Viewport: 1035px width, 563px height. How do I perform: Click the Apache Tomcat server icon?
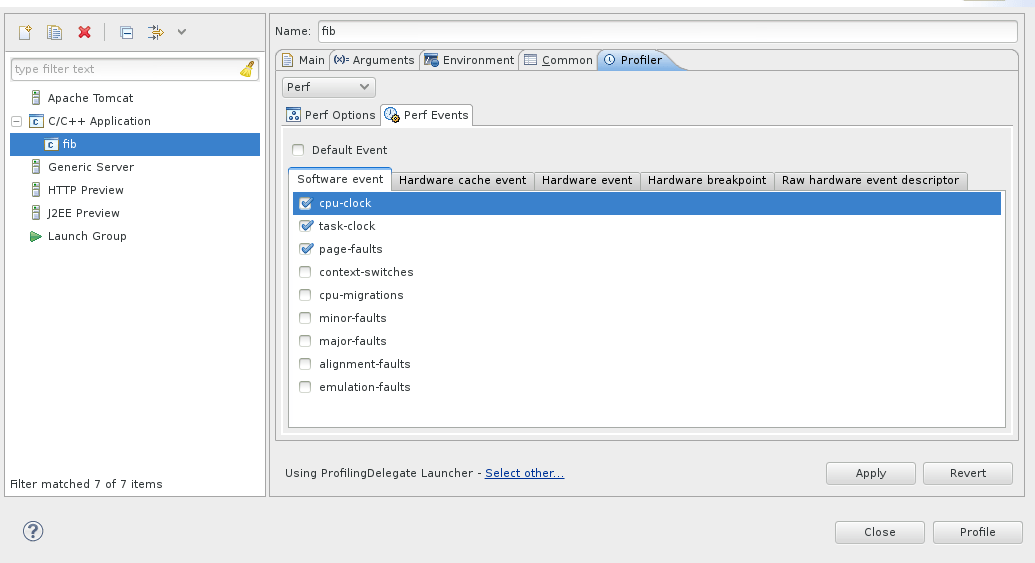pos(36,98)
